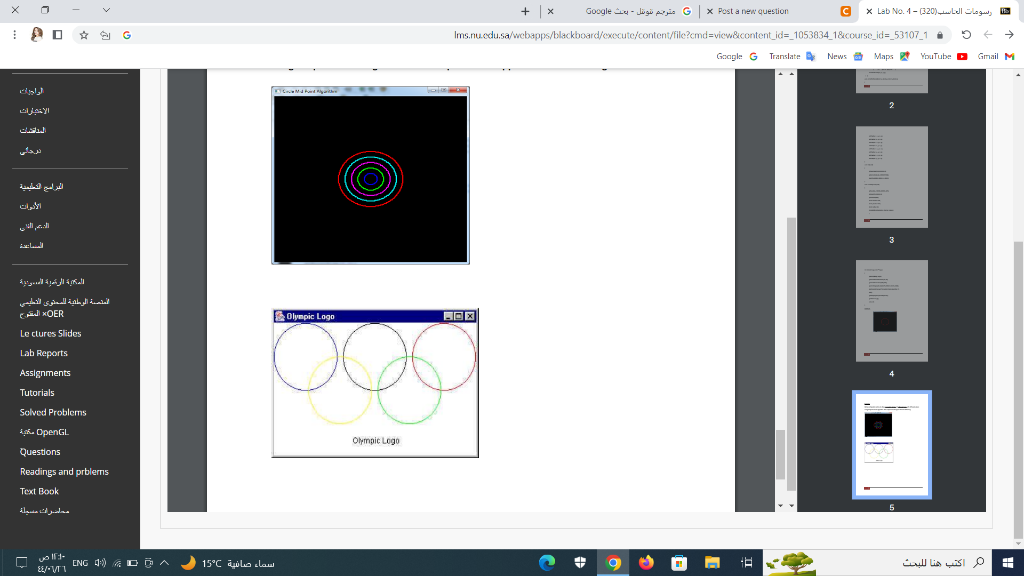
Task: Expand hidden icons in the system tray
Action: point(164,563)
